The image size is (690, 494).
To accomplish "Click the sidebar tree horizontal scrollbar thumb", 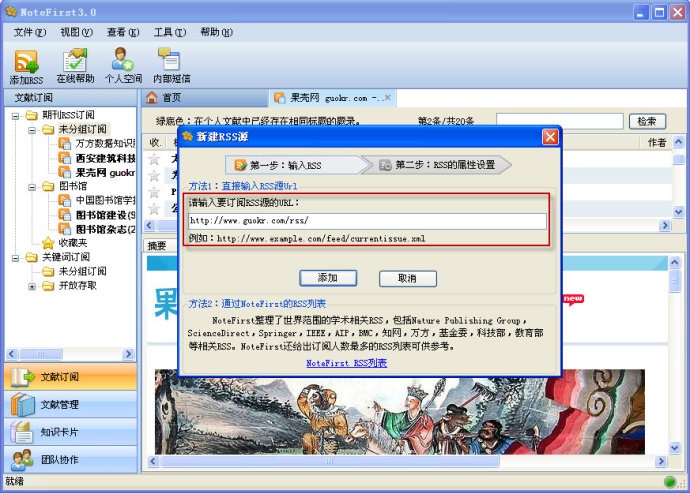I will [40, 354].
